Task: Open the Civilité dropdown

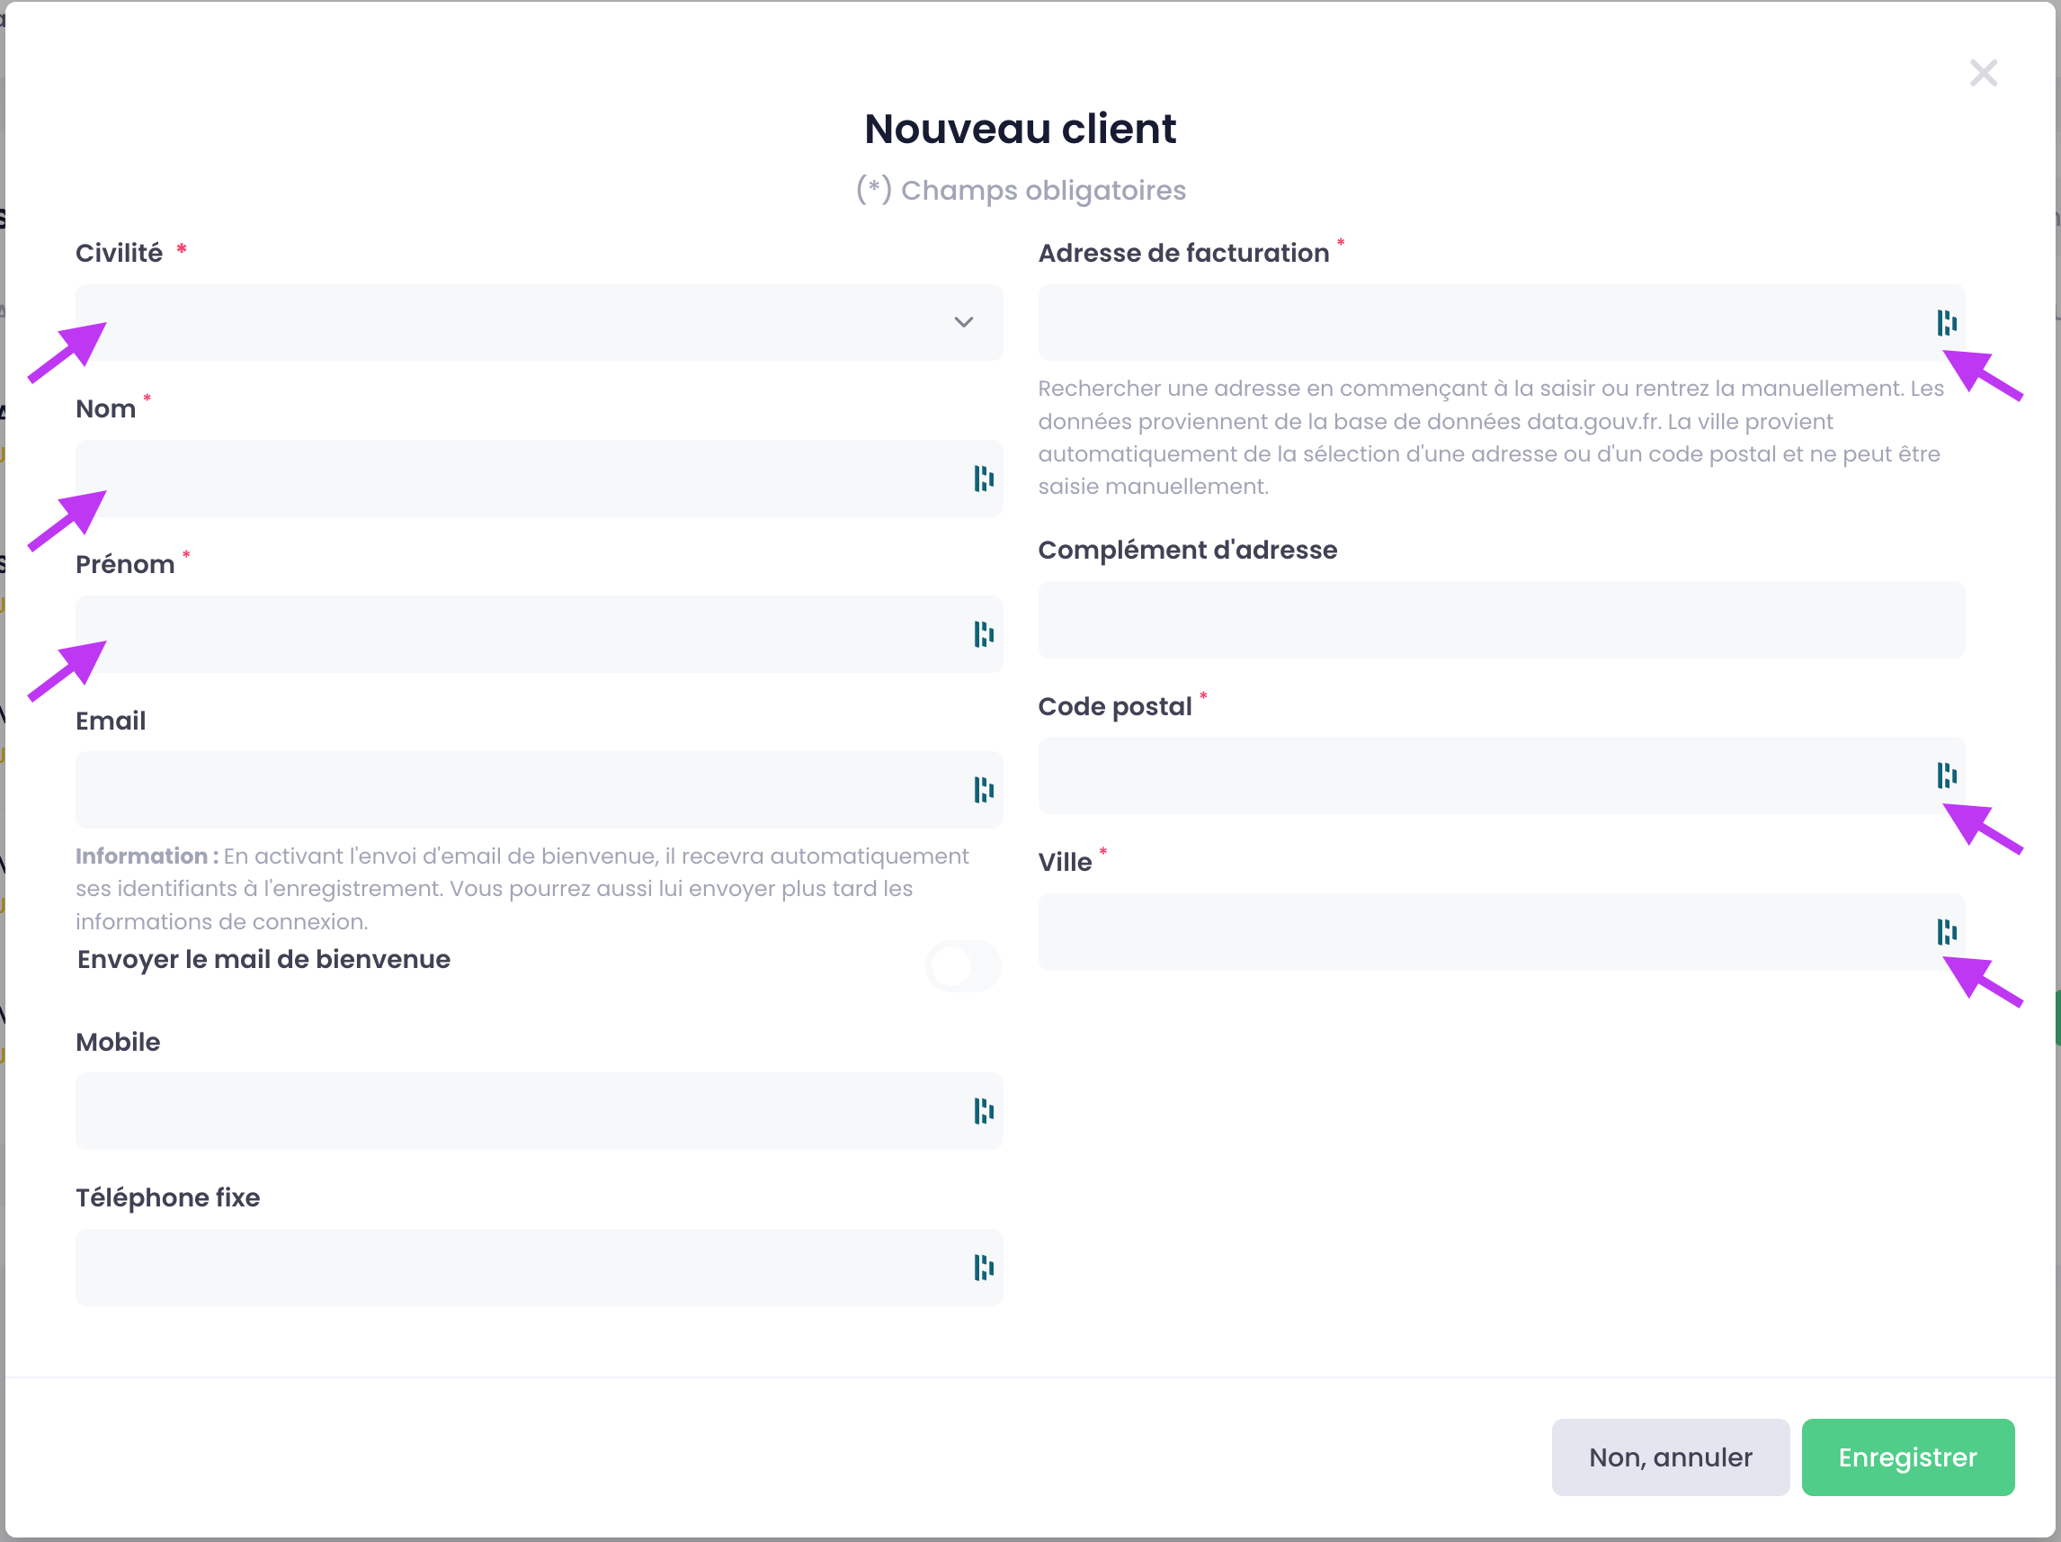Action: click(500, 323)
